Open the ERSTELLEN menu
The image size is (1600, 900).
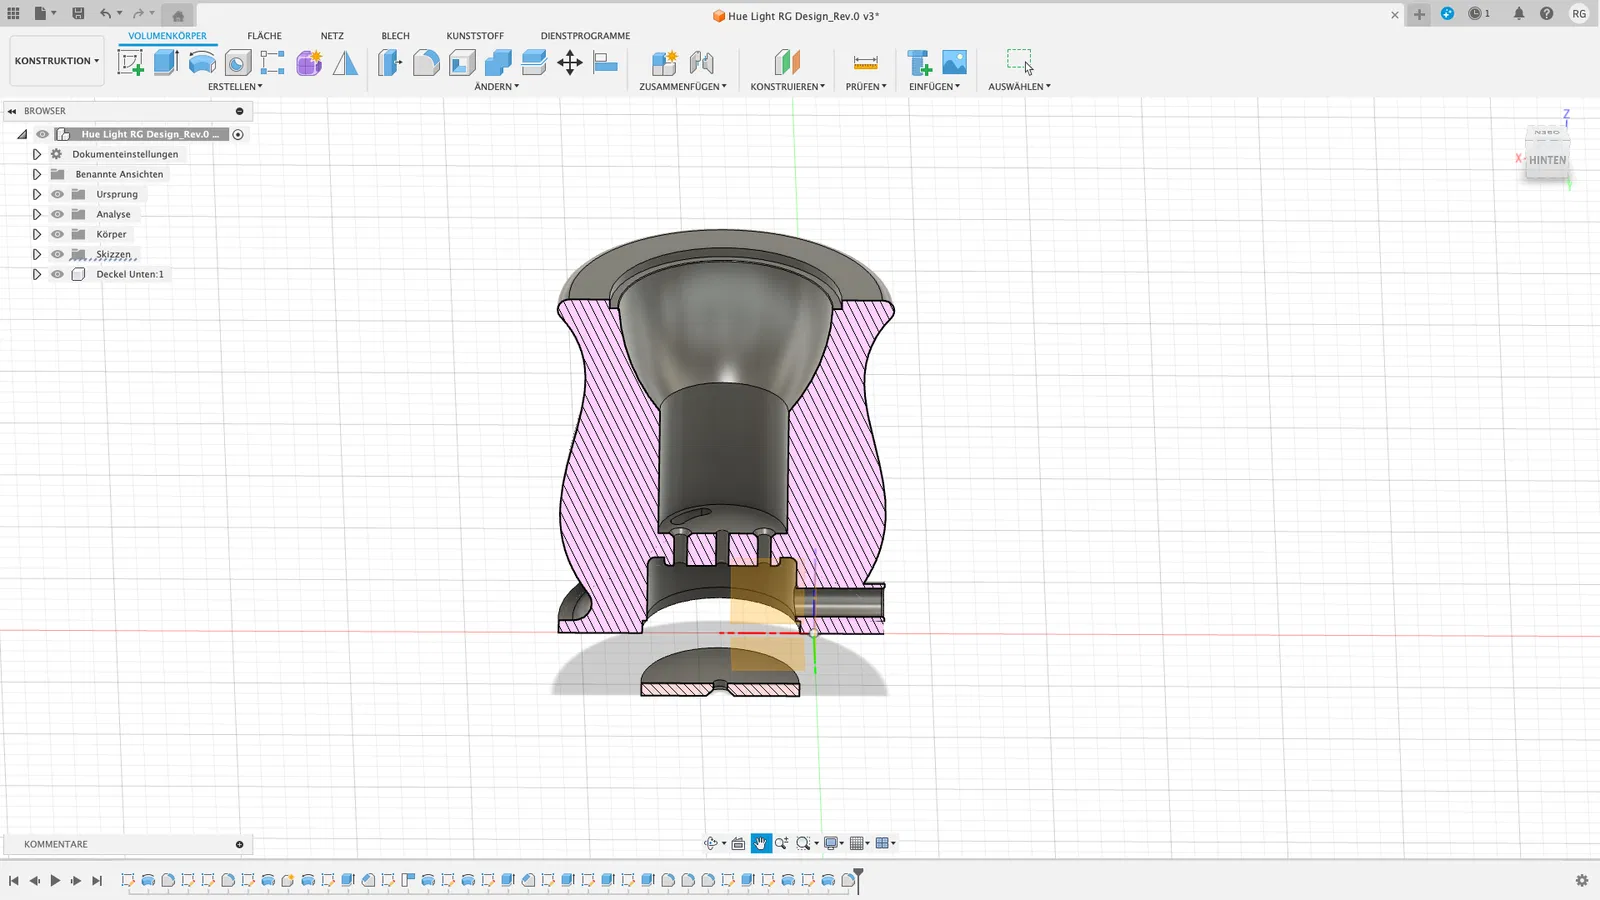235,87
